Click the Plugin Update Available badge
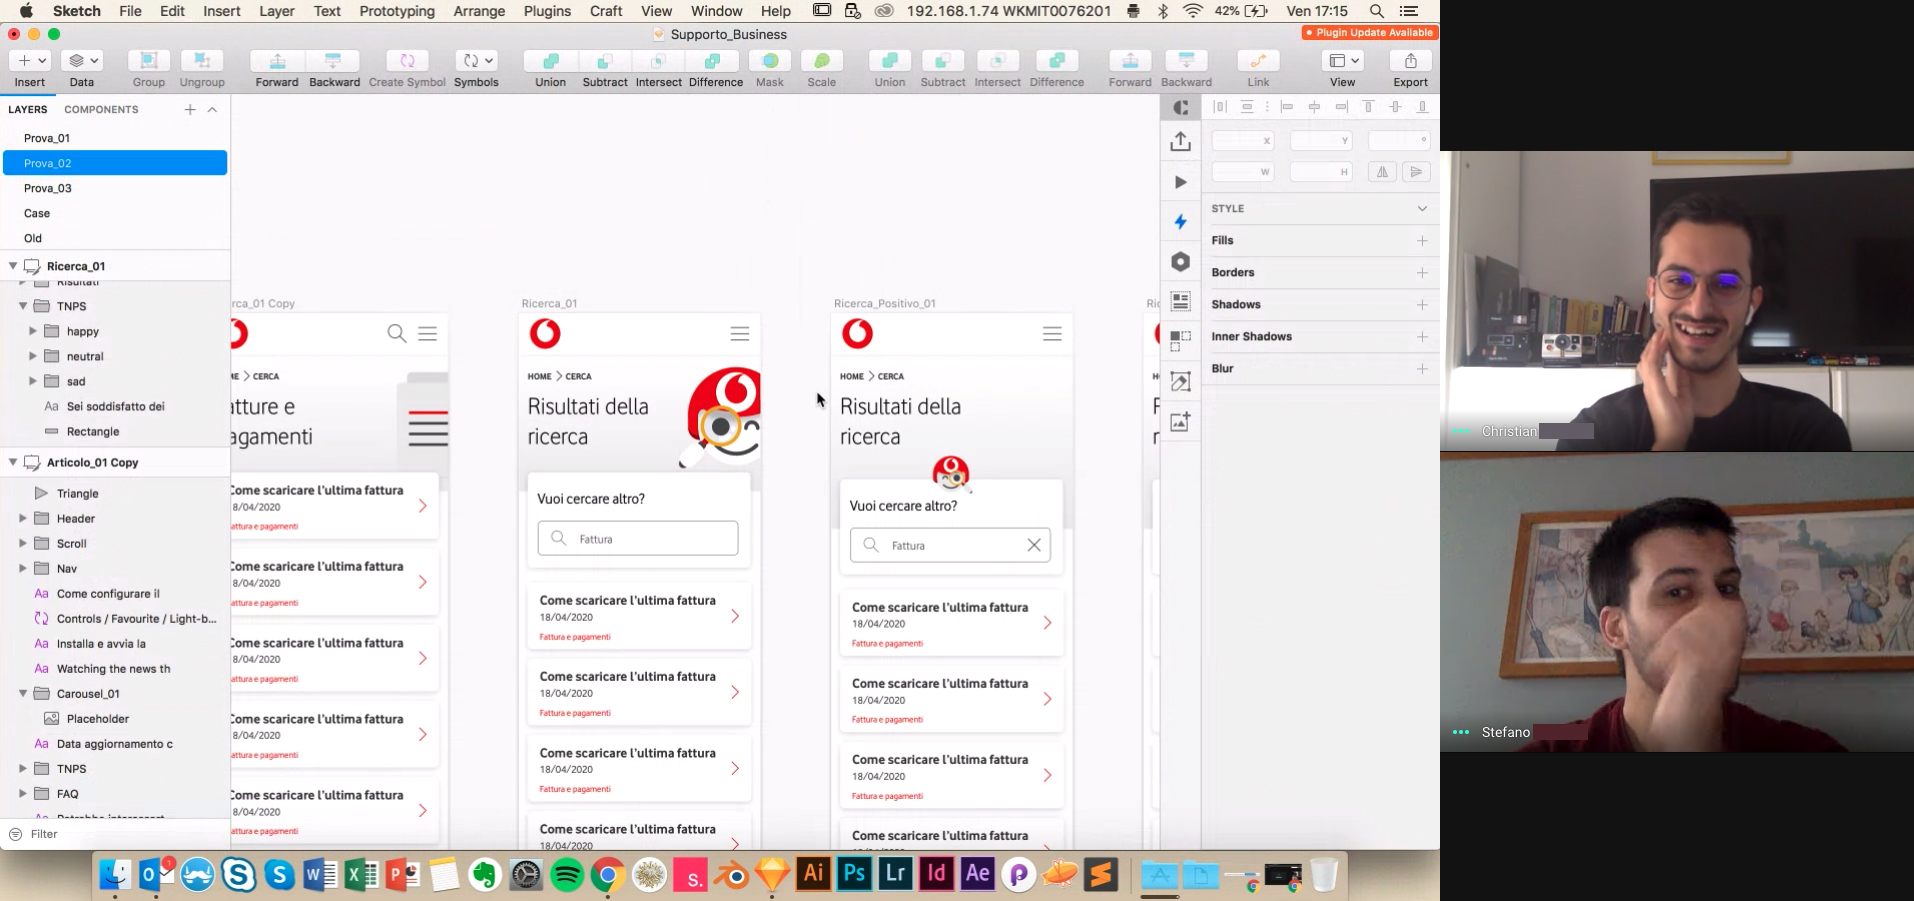Image resolution: width=1914 pixels, height=901 pixels. tap(1370, 33)
